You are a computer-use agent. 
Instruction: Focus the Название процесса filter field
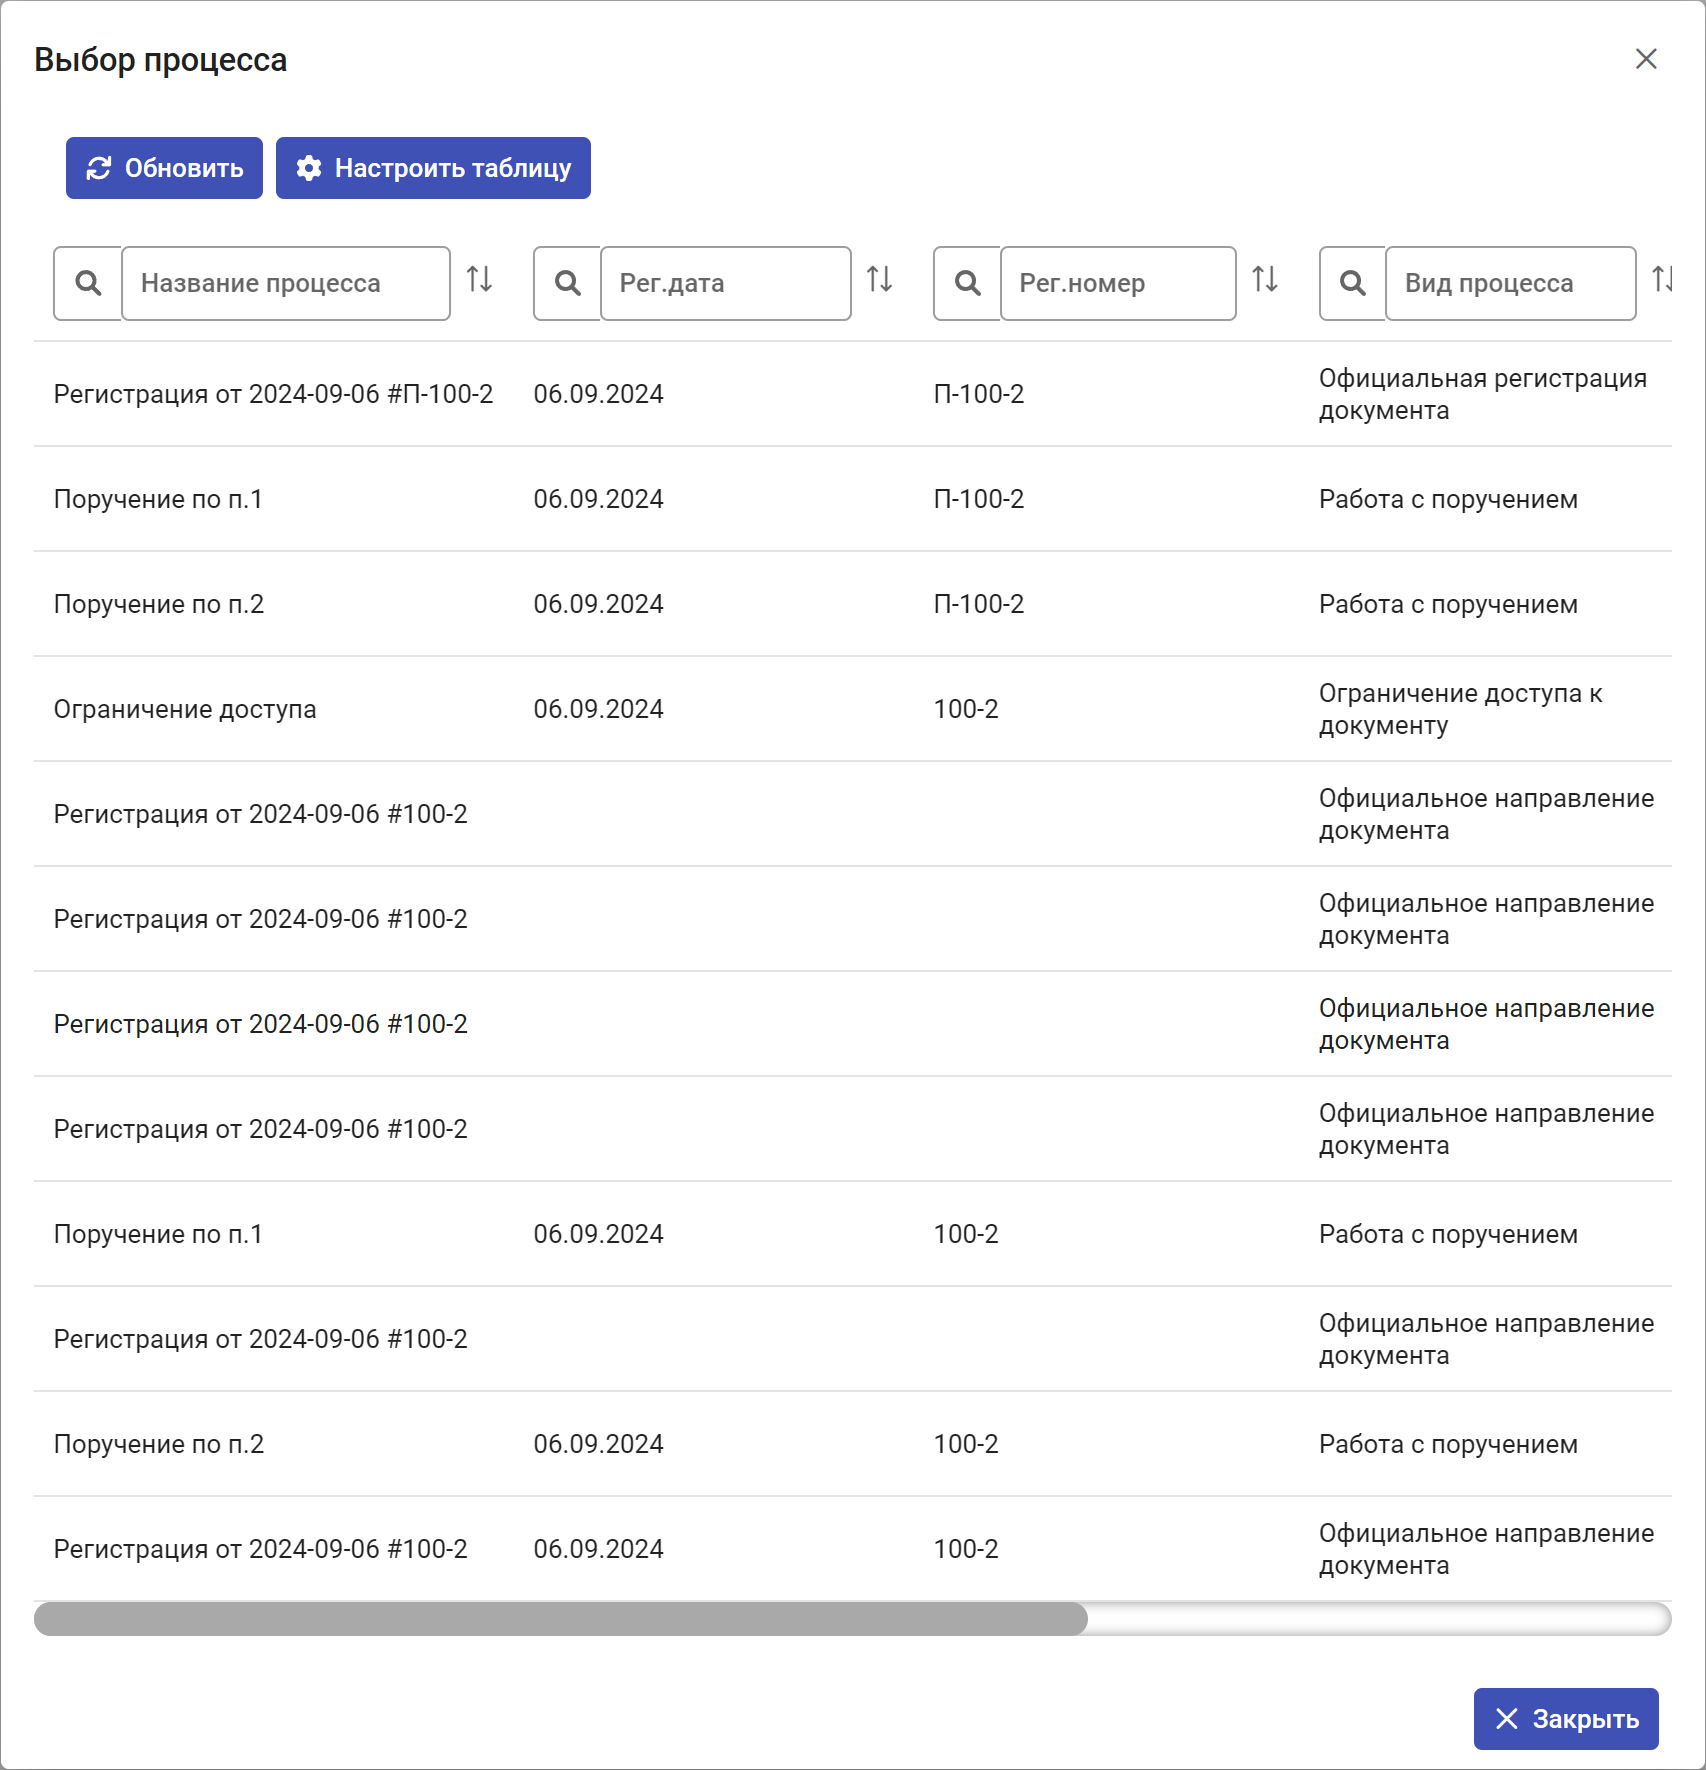click(286, 283)
